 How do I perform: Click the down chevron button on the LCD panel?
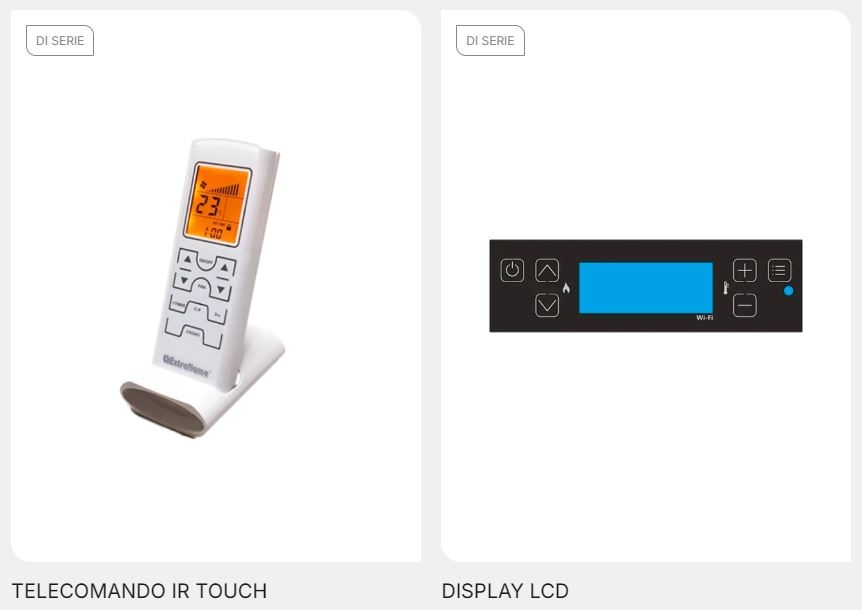point(547,306)
